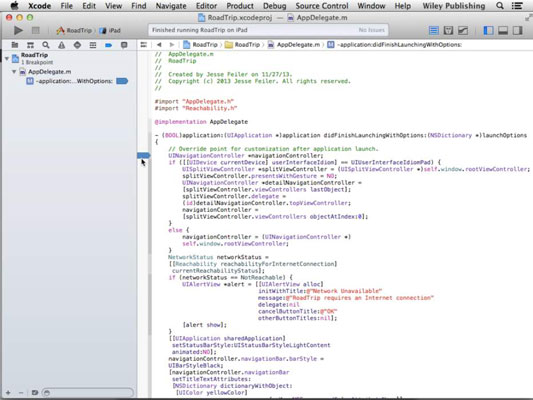Open the Find navigator
533x400 pixels.
(46, 45)
